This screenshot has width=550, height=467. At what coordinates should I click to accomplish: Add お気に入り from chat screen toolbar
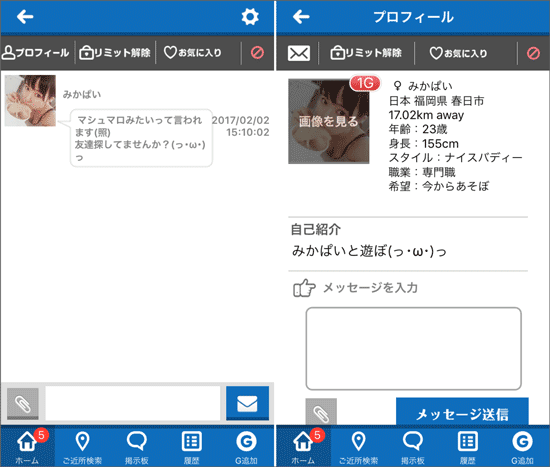coord(193,53)
